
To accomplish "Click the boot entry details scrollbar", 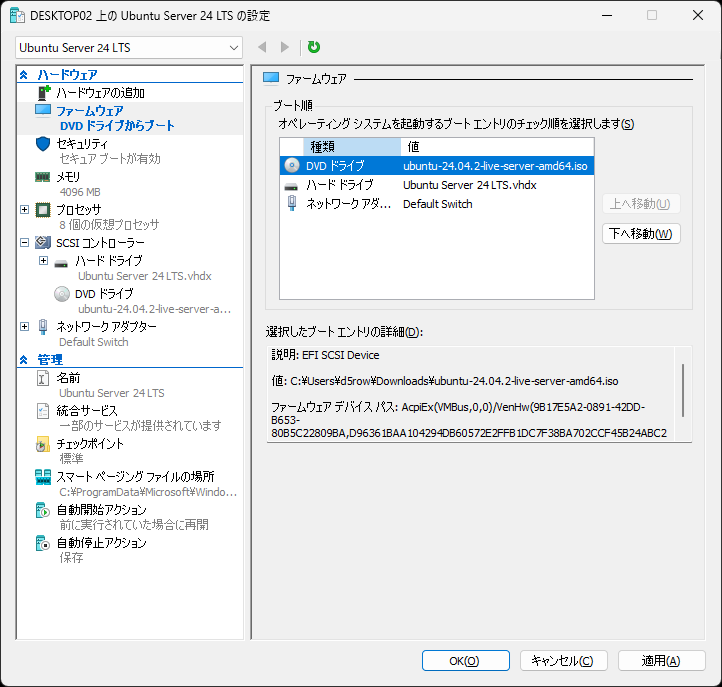I will point(683,390).
